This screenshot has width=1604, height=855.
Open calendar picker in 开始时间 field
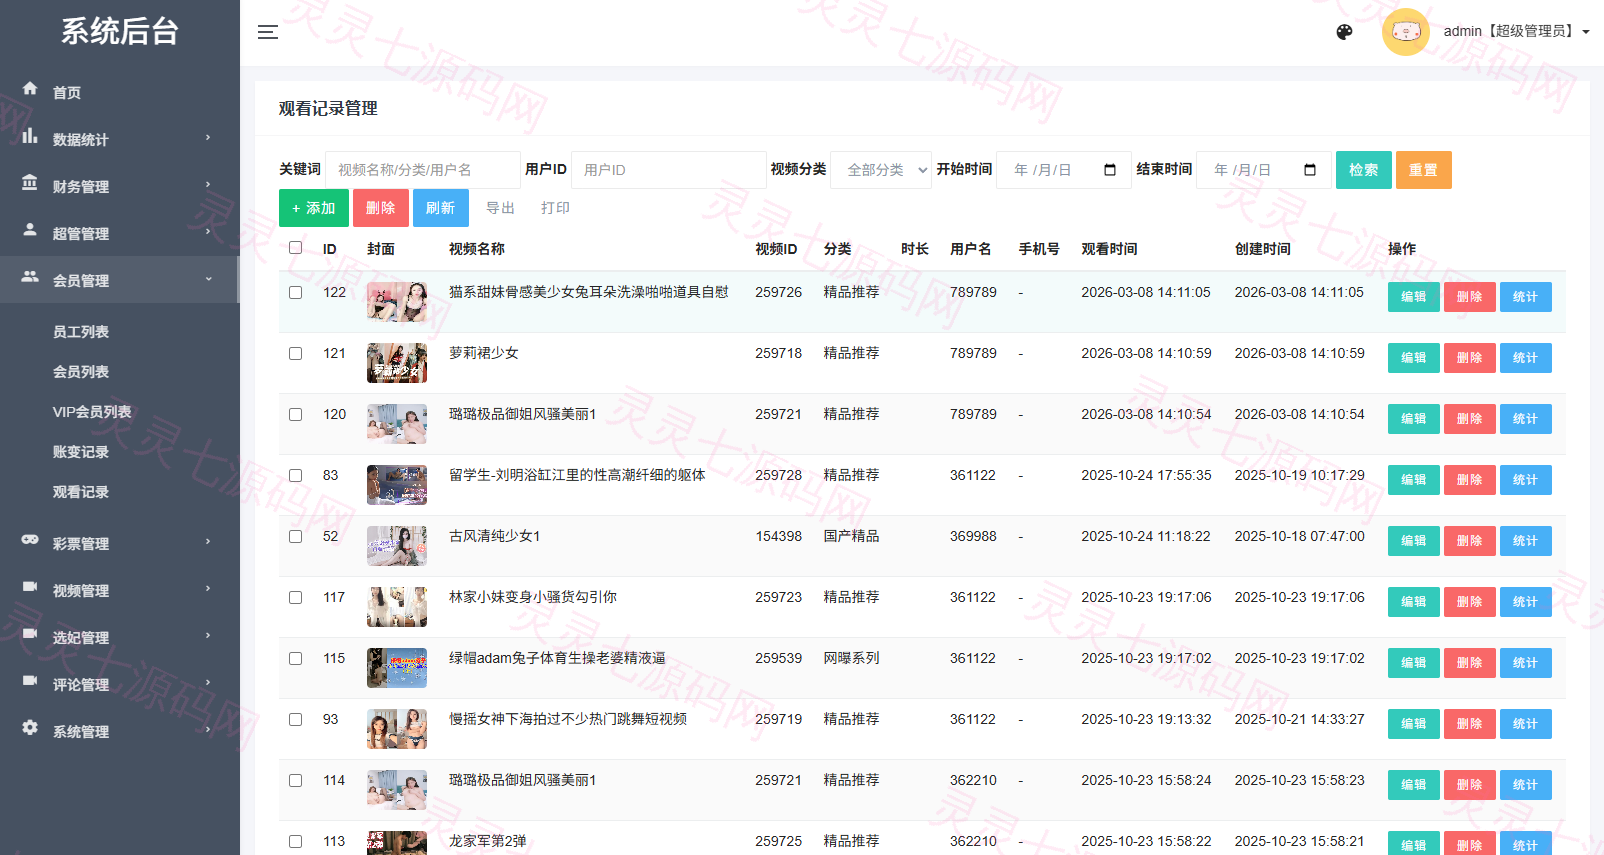click(1110, 170)
